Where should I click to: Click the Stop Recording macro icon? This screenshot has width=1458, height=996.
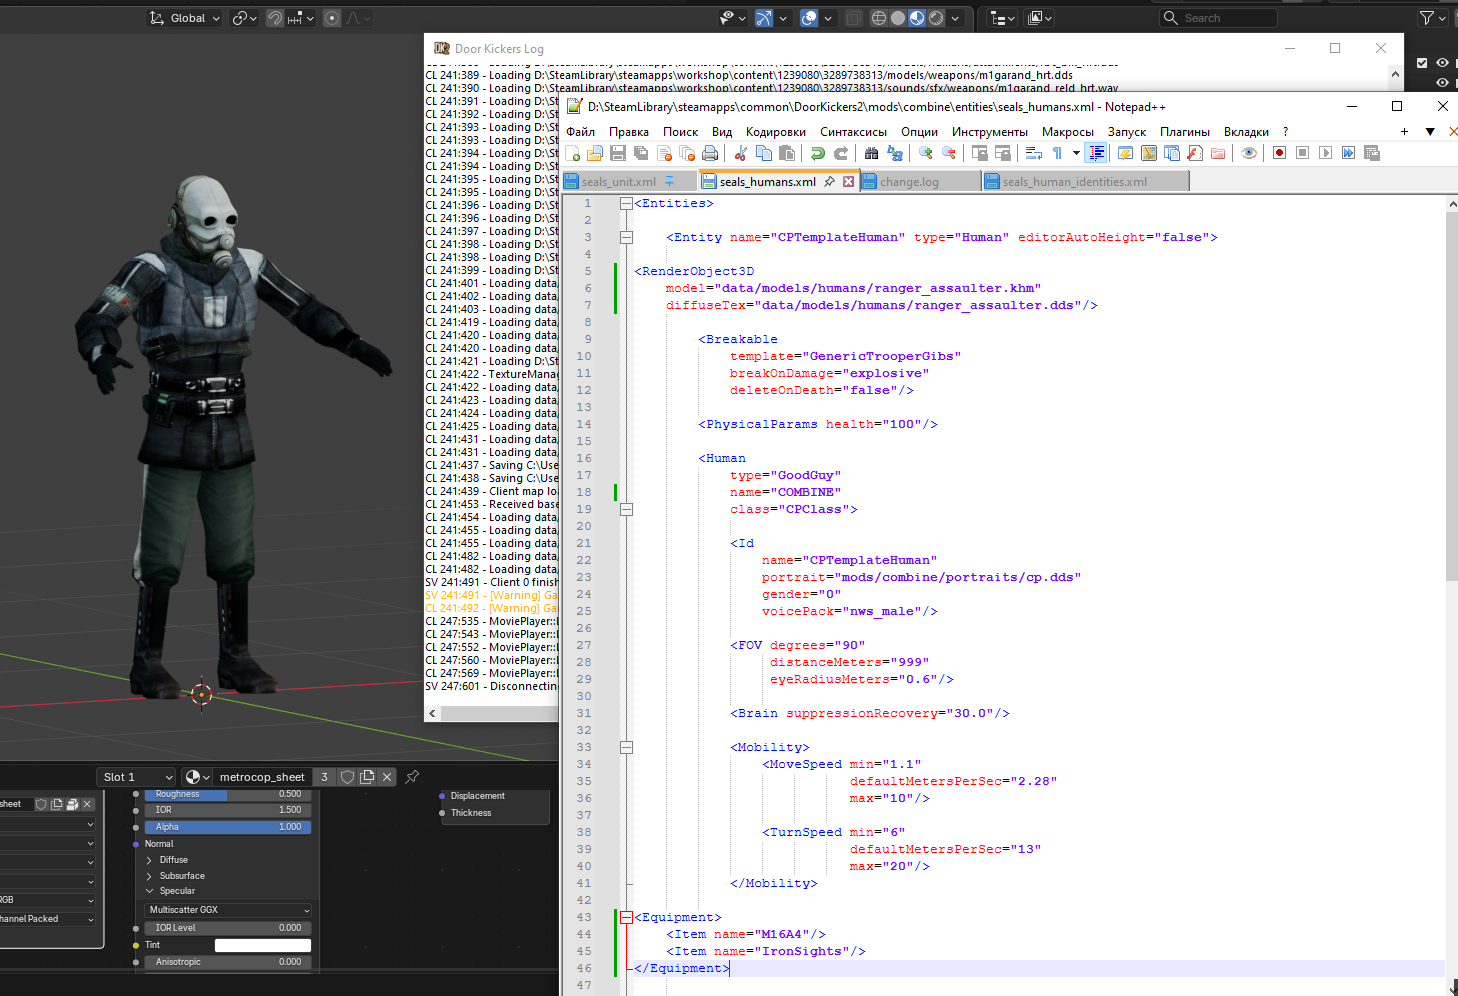pyautogui.click(x=1302, y=153)
